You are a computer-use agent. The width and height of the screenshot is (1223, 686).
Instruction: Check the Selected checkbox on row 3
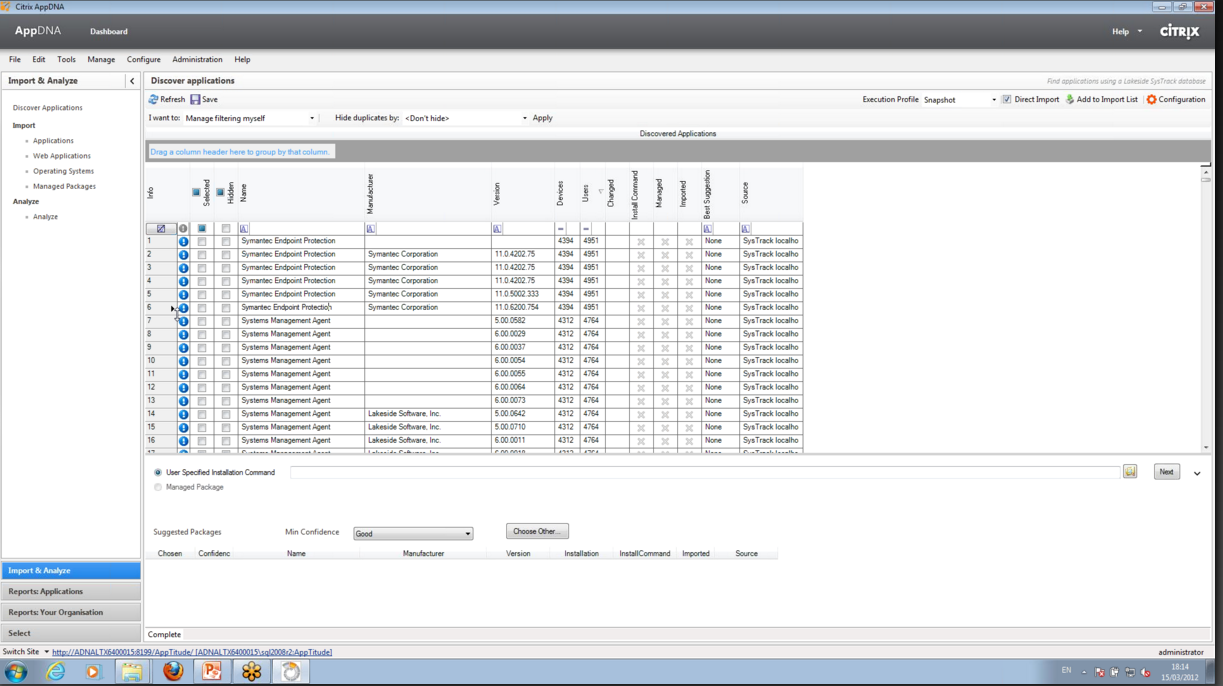click(x=201, y=267)
